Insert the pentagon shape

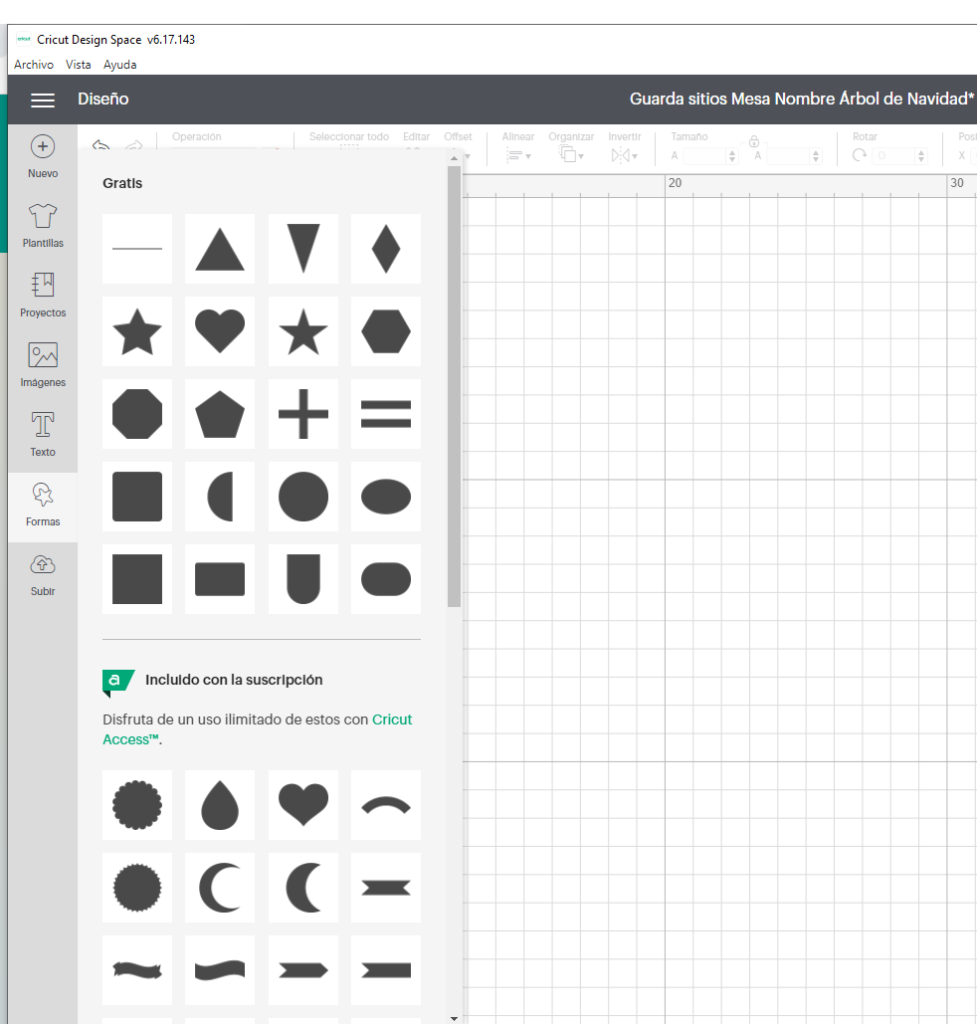point(220,414)
